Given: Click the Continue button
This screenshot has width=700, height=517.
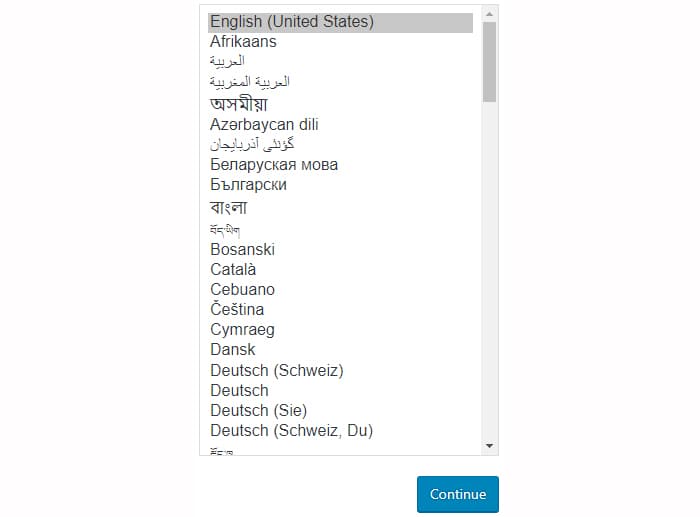Looking at the screenshot, I should coord(458,494).
